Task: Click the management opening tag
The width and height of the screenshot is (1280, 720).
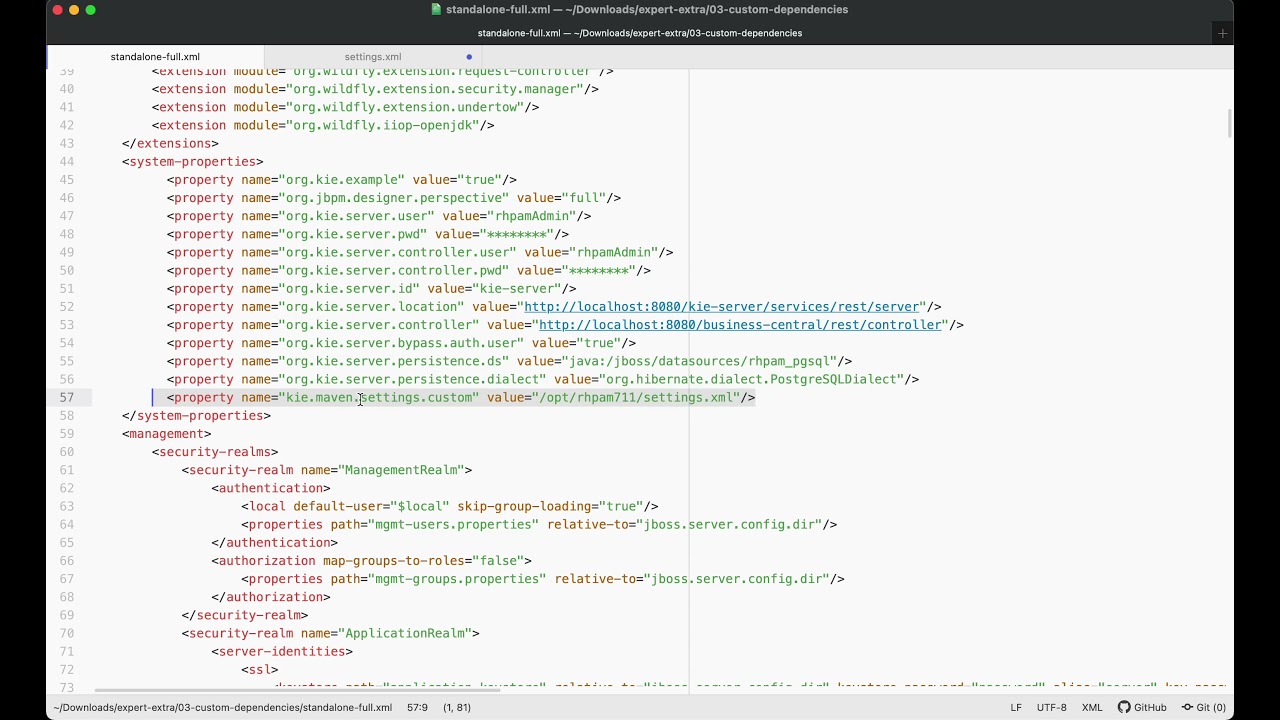Action: click(x=167, y=434)
